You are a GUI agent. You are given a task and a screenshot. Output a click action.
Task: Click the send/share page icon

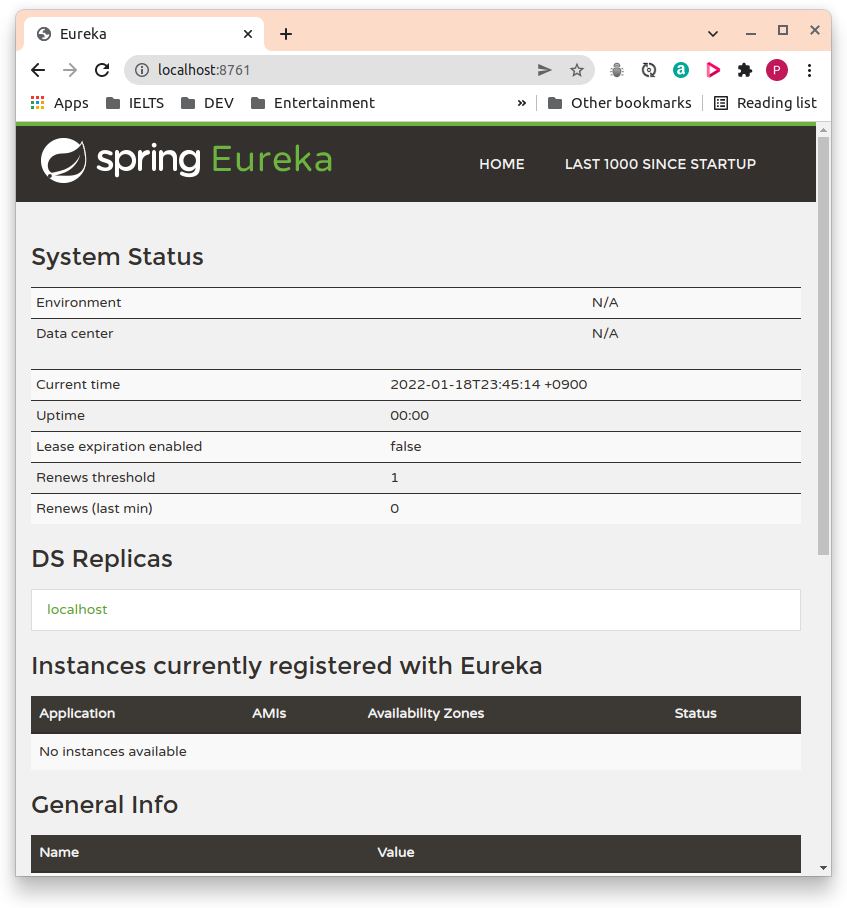pos(544,70)
